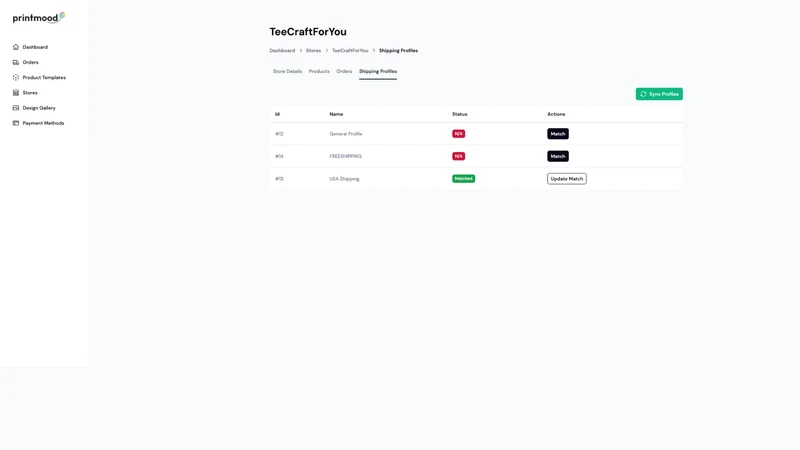
Task: Click the refresh icon in Sync Profiles
Action: click(643, 94)
